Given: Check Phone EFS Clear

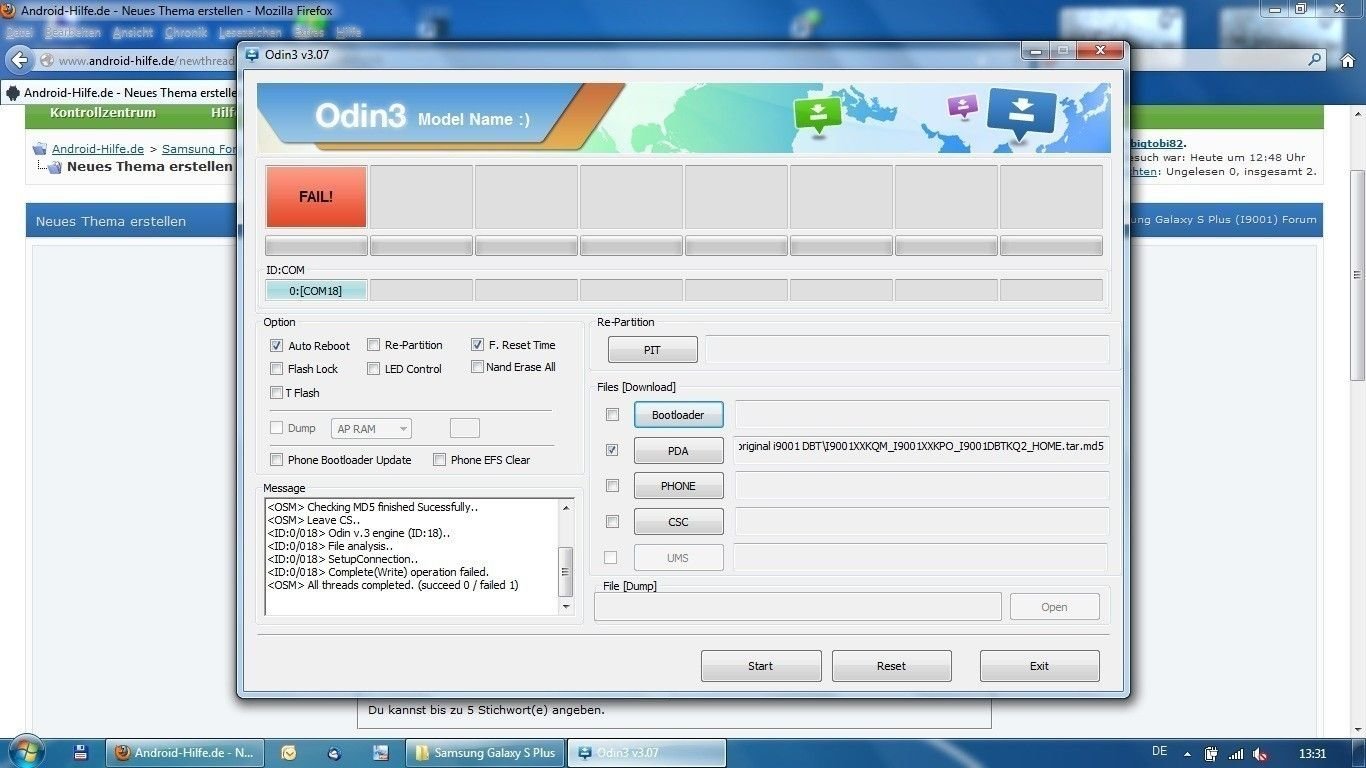Looking at the screenshot, I should tap(439, 460).
